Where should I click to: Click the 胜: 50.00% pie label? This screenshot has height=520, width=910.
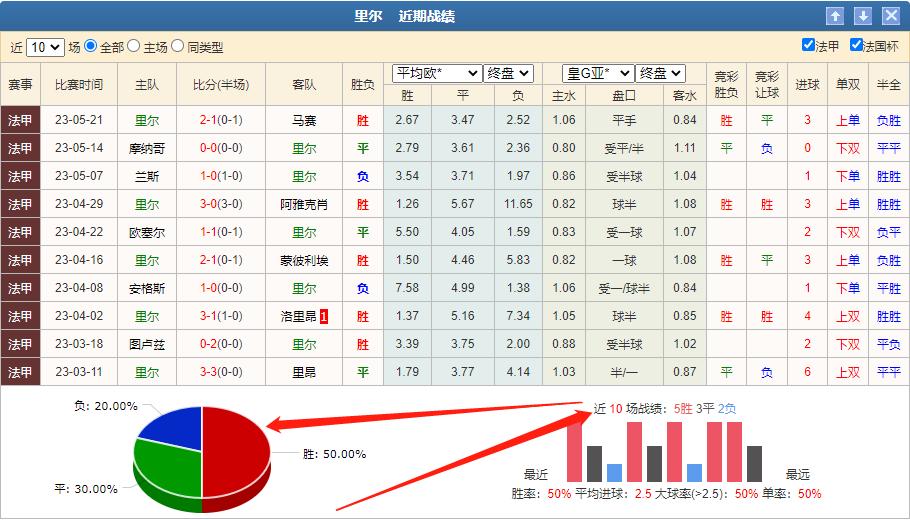pos(334,454)
